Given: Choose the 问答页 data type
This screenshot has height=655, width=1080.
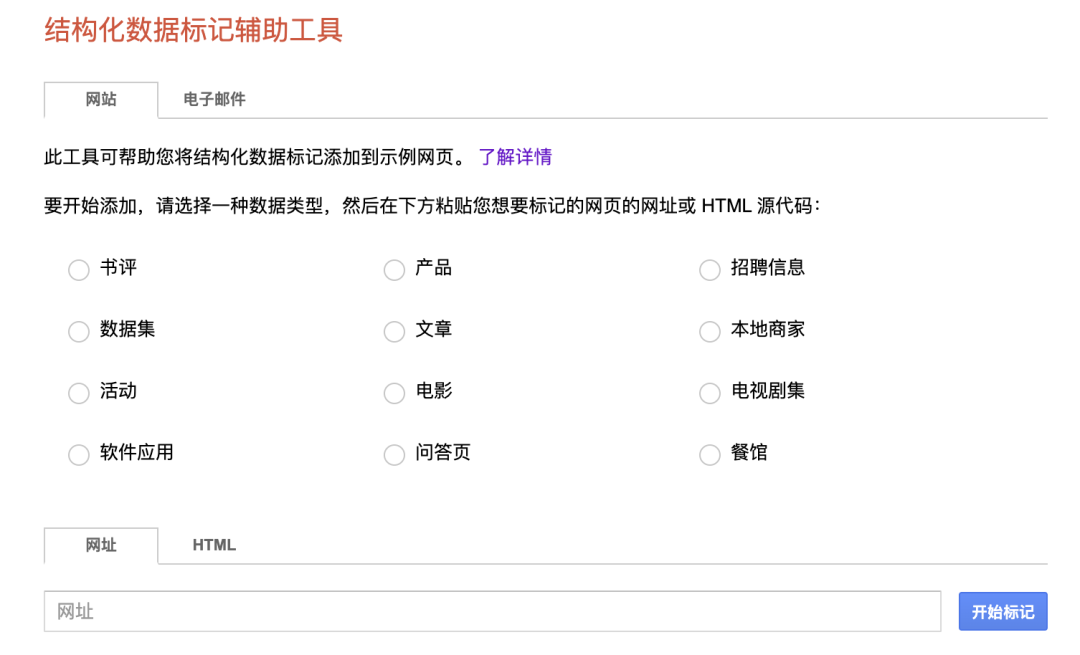Looking at the screenshot, I should click(395, 455).
